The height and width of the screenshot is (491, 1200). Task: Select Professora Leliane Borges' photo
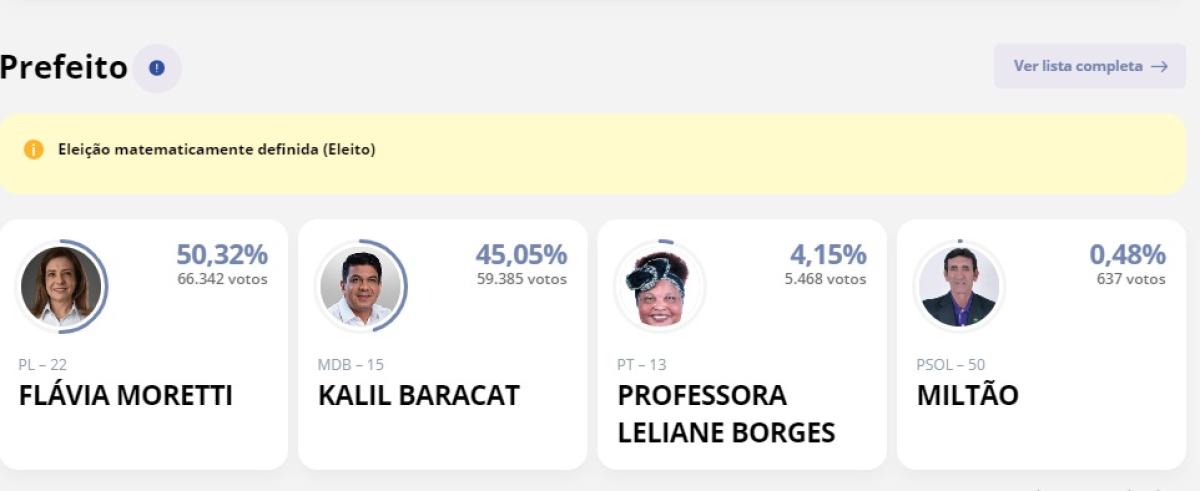point(660,286)
